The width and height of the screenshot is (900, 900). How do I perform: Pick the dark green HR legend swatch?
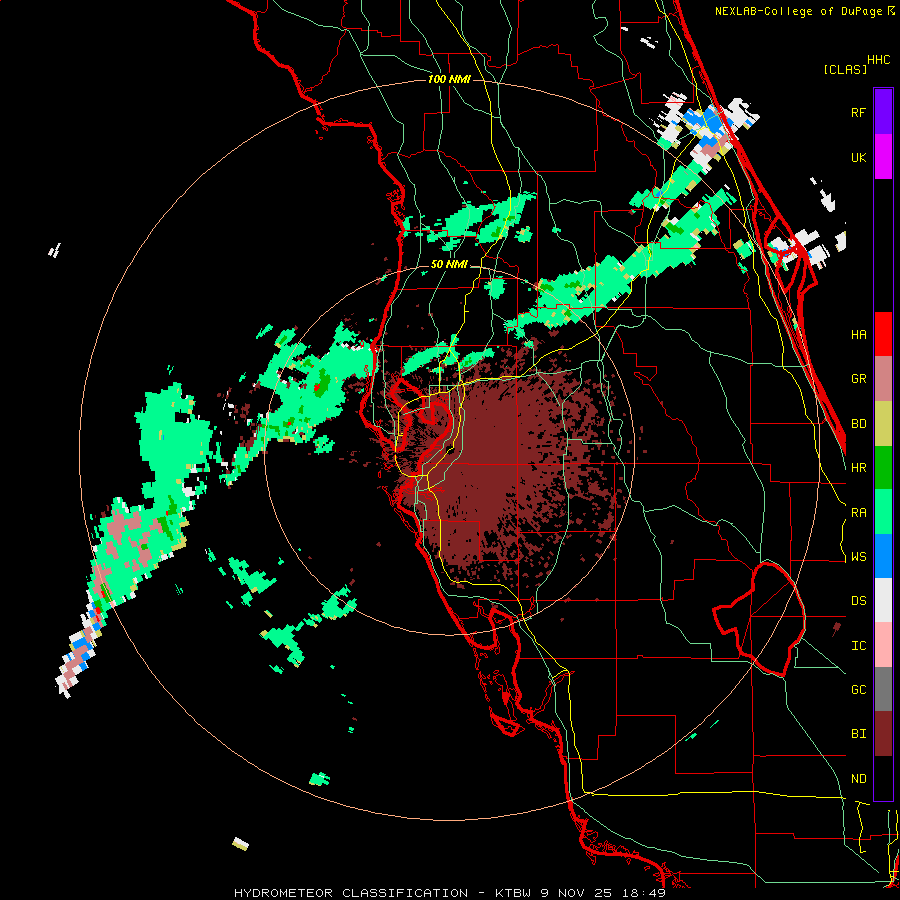(883, 468)
